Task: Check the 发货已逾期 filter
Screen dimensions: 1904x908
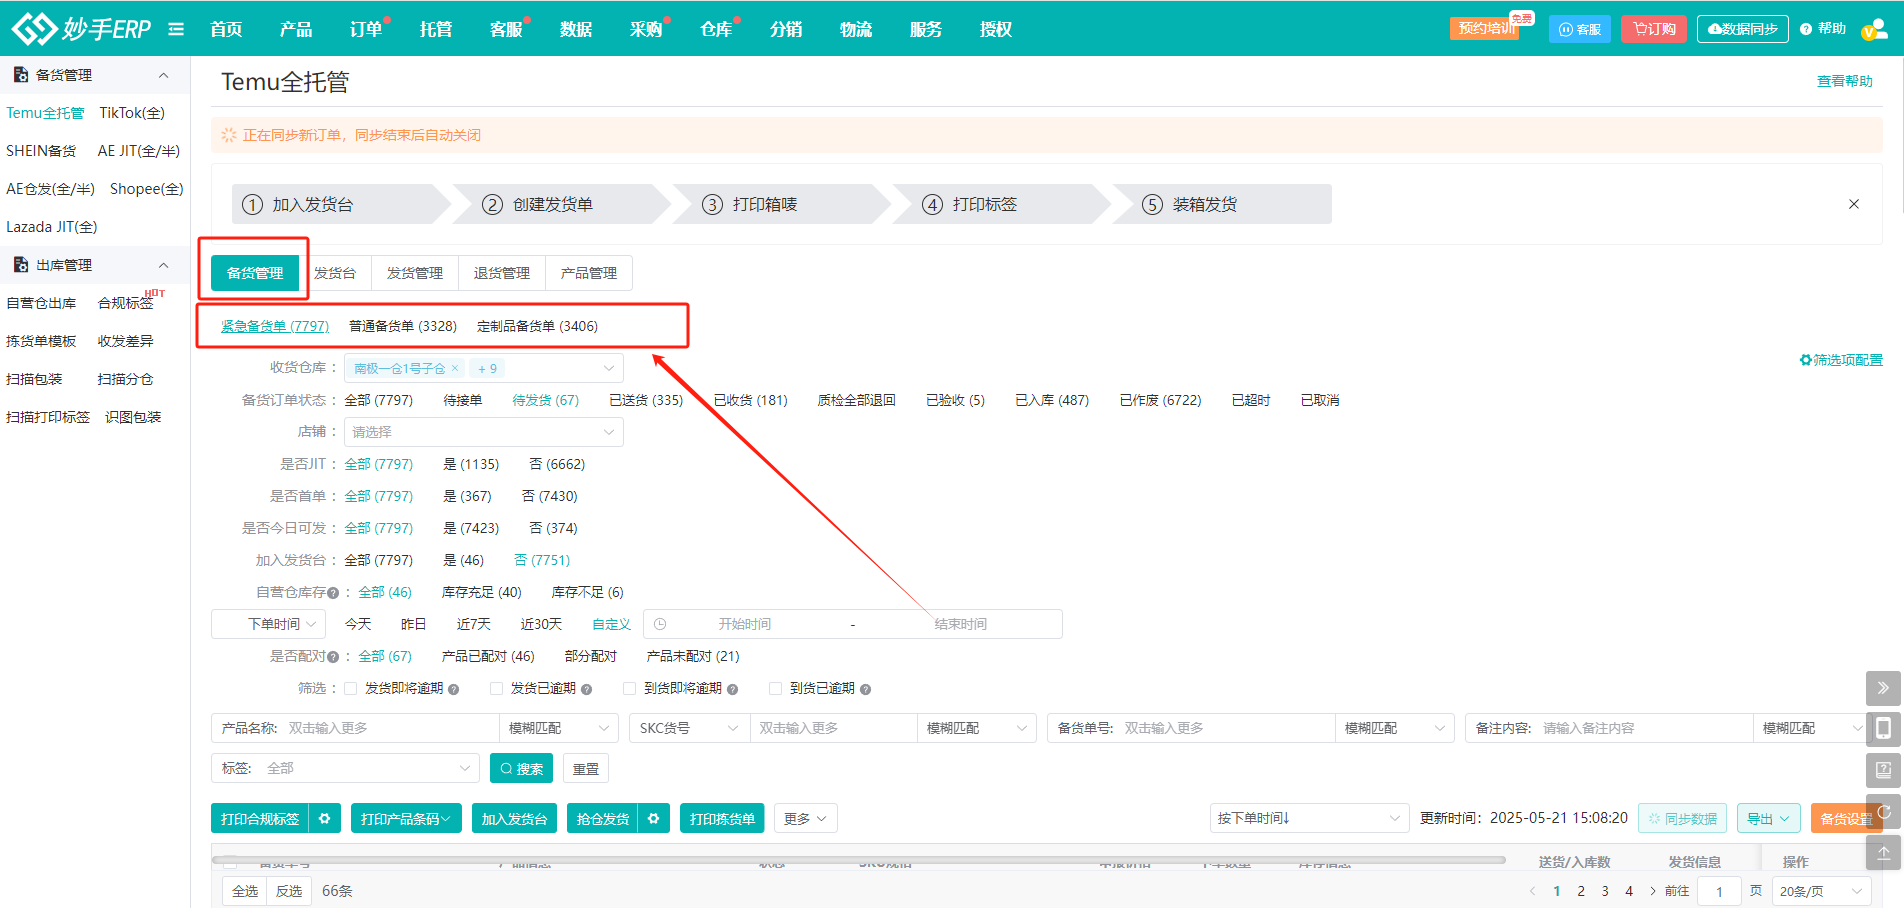Action: click(x=497, y=688)
